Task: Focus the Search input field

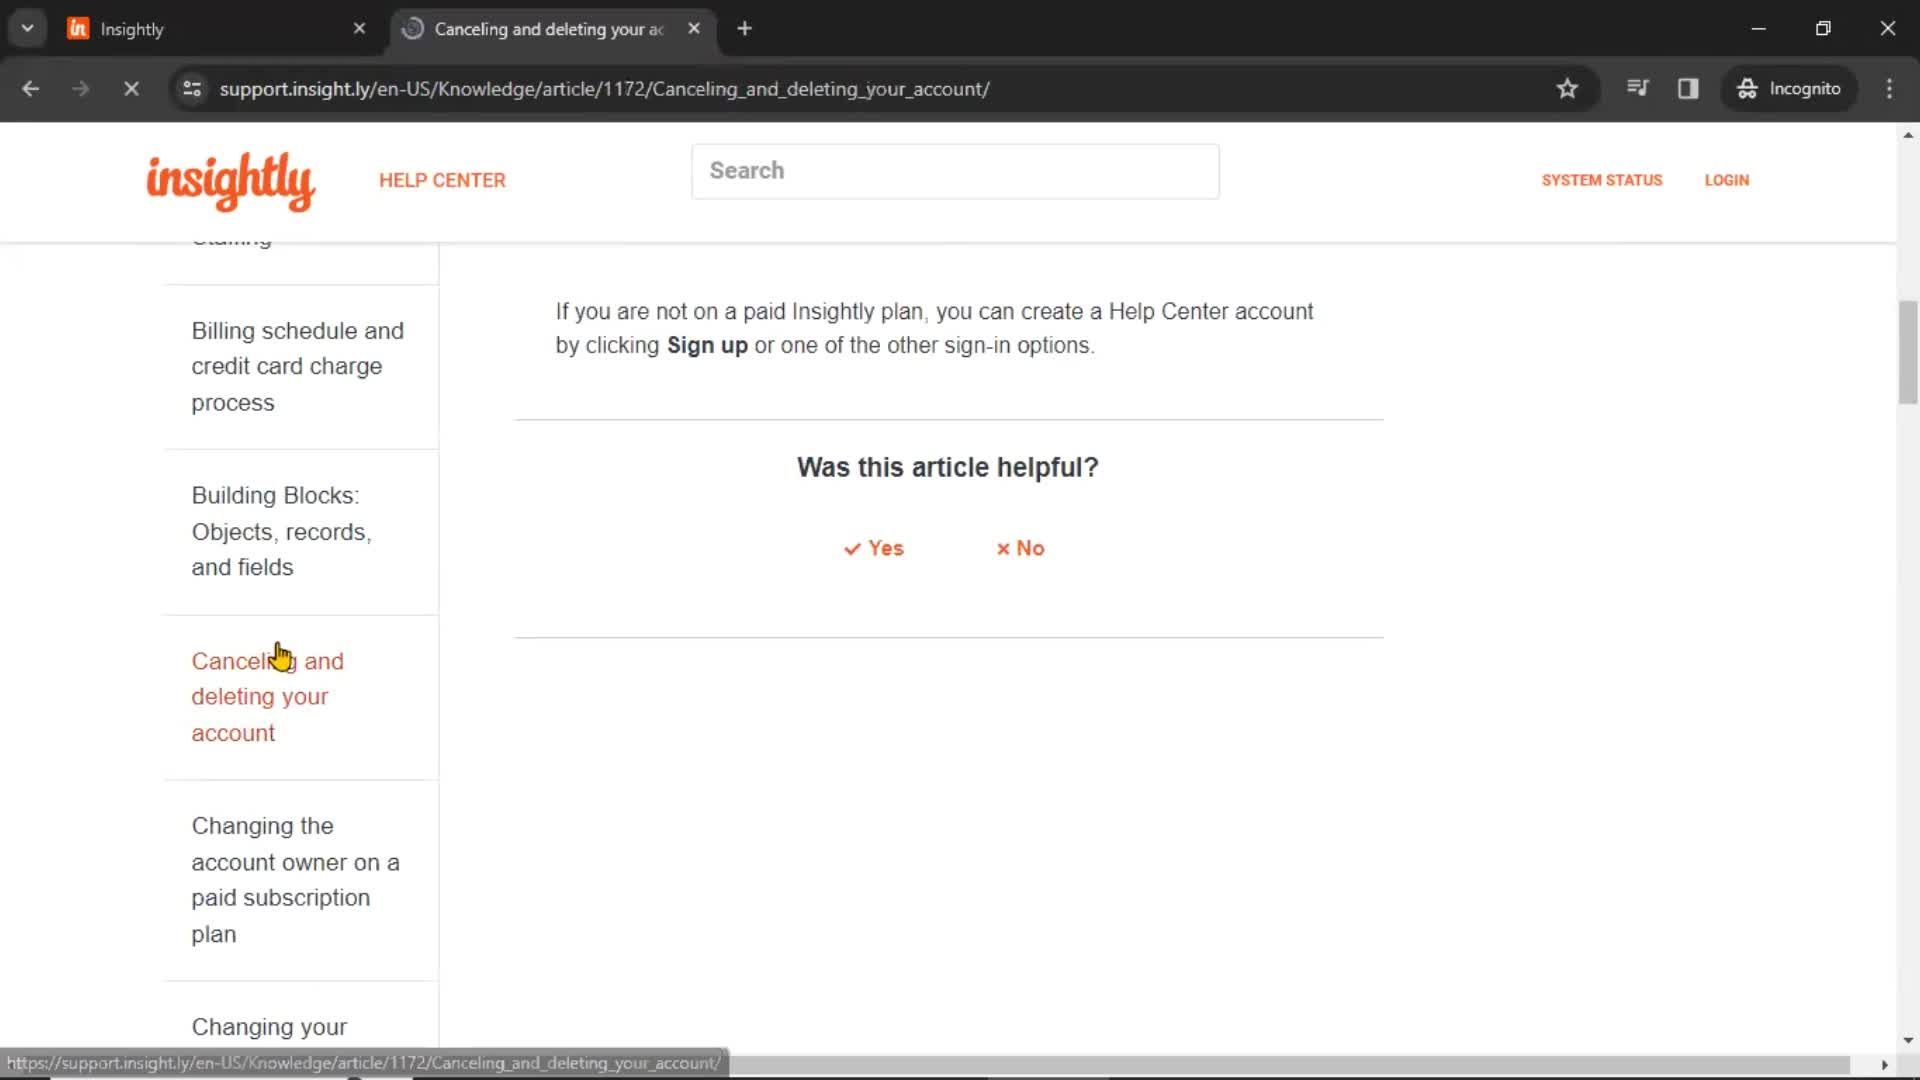Action: (955, 171)
